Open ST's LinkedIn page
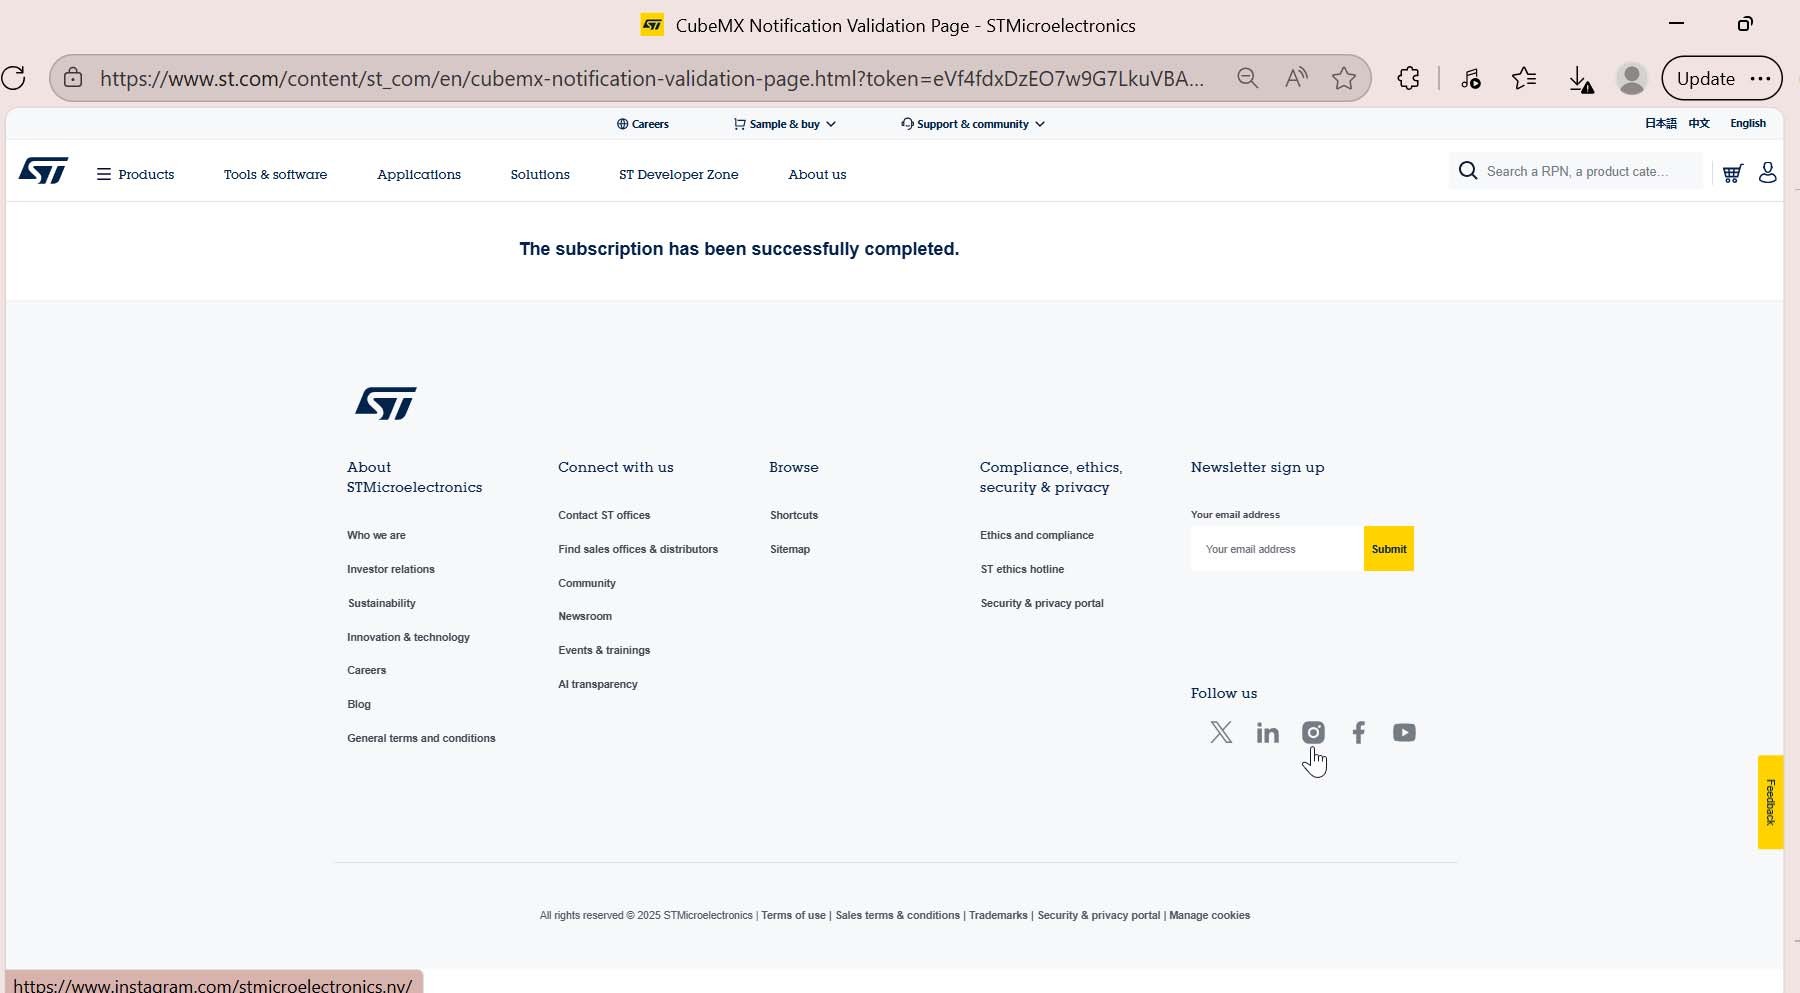 tap(1268, 733)
